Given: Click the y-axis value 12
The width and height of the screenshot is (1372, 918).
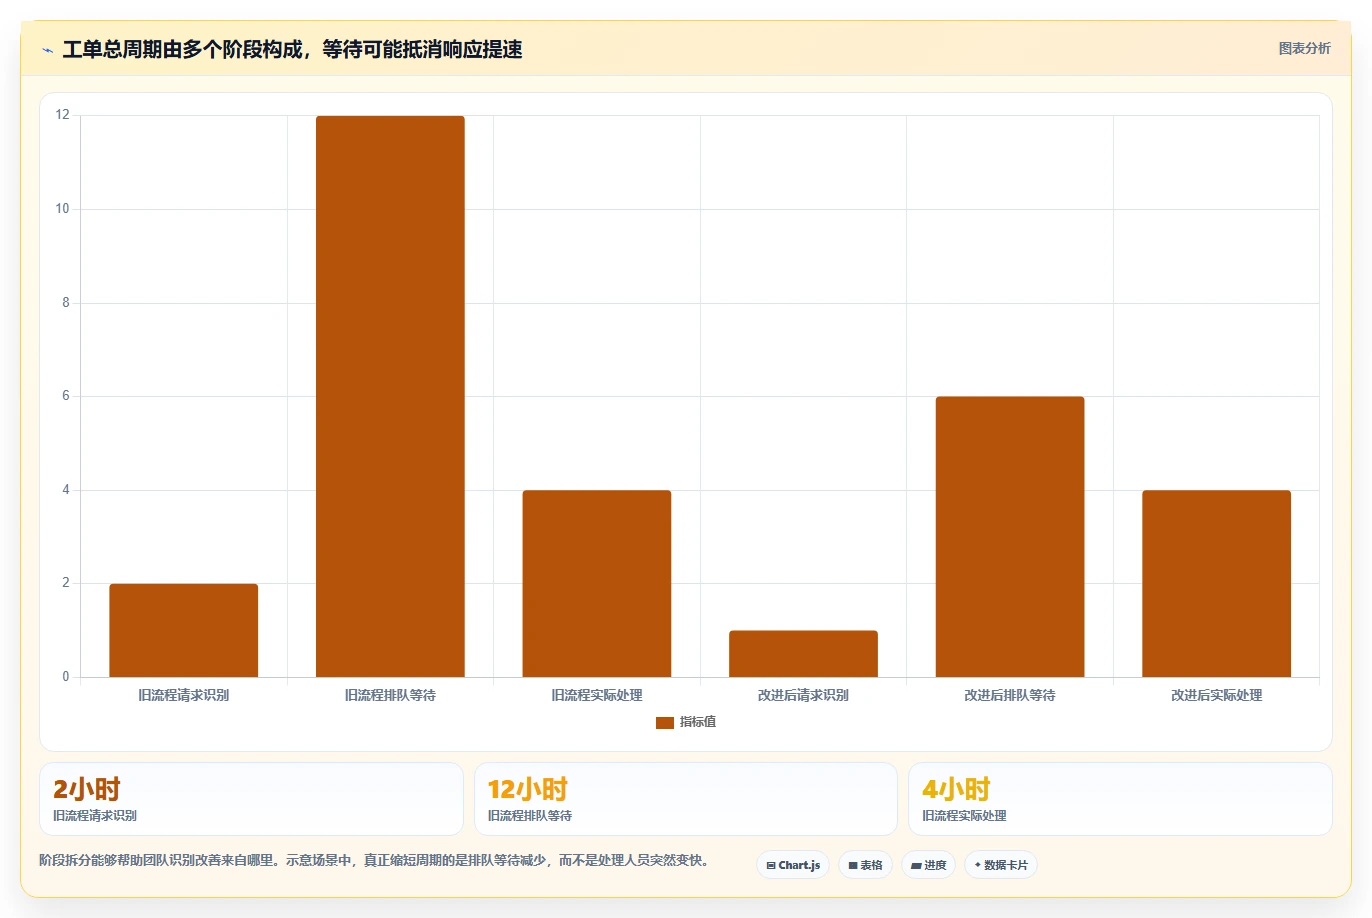Looking at the screenshot, I should (63, 115).
